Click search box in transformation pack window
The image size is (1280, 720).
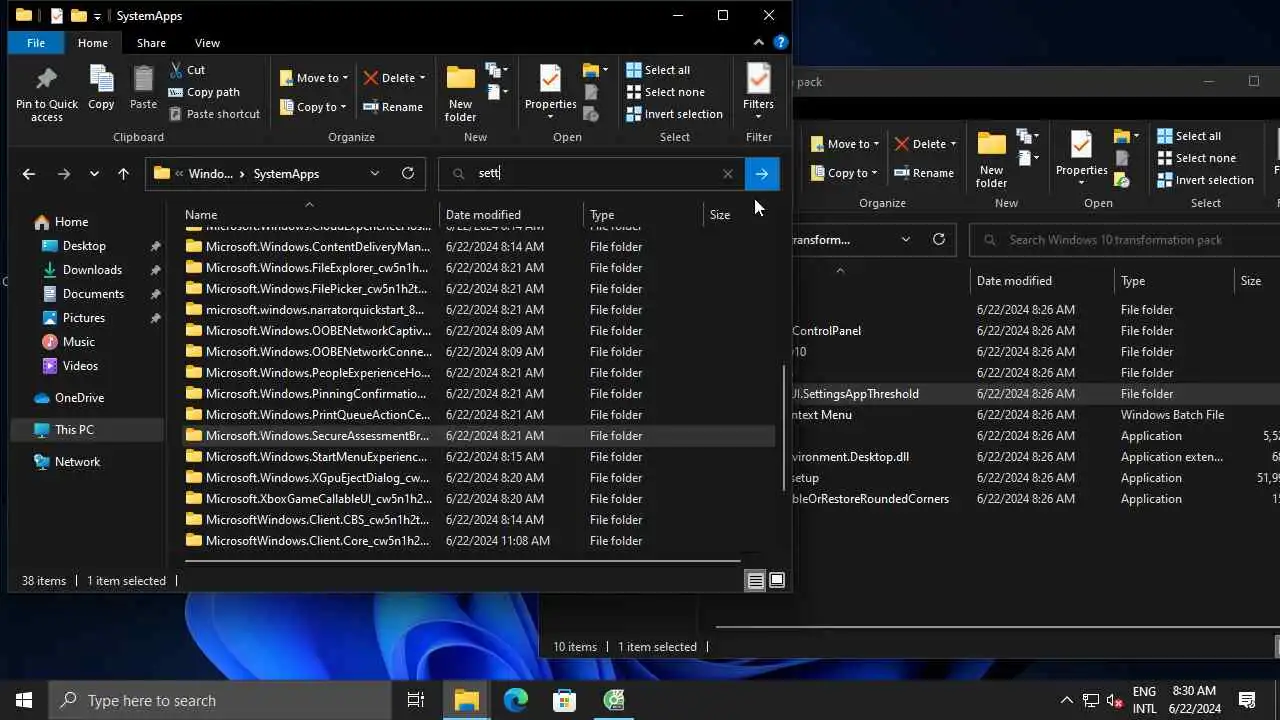(x=1125, y=240)
